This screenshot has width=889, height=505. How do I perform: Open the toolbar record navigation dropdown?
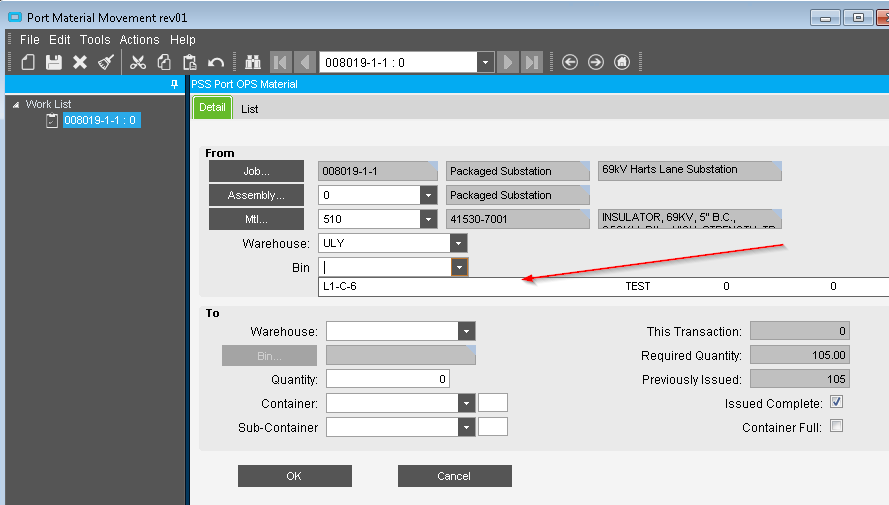[485, 62]
